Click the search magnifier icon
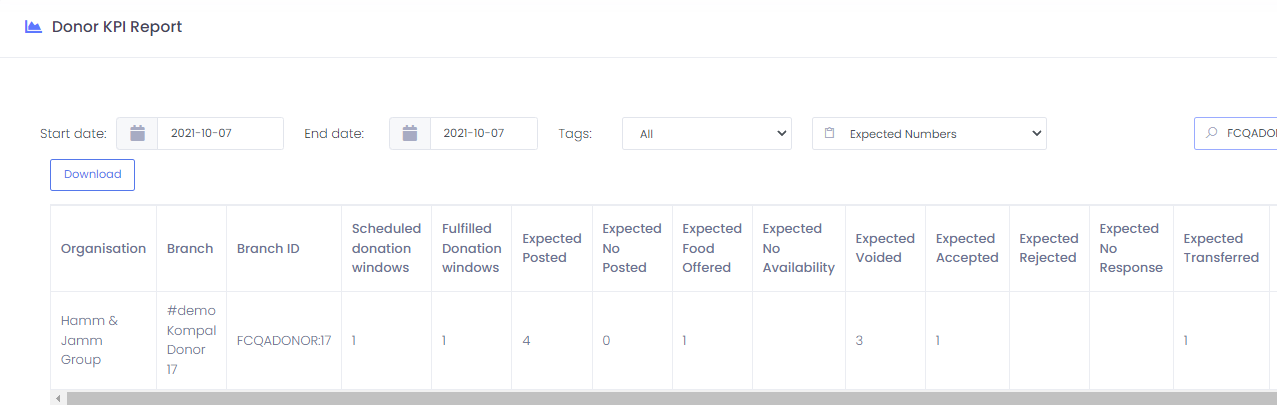 tap(1212, 133)
